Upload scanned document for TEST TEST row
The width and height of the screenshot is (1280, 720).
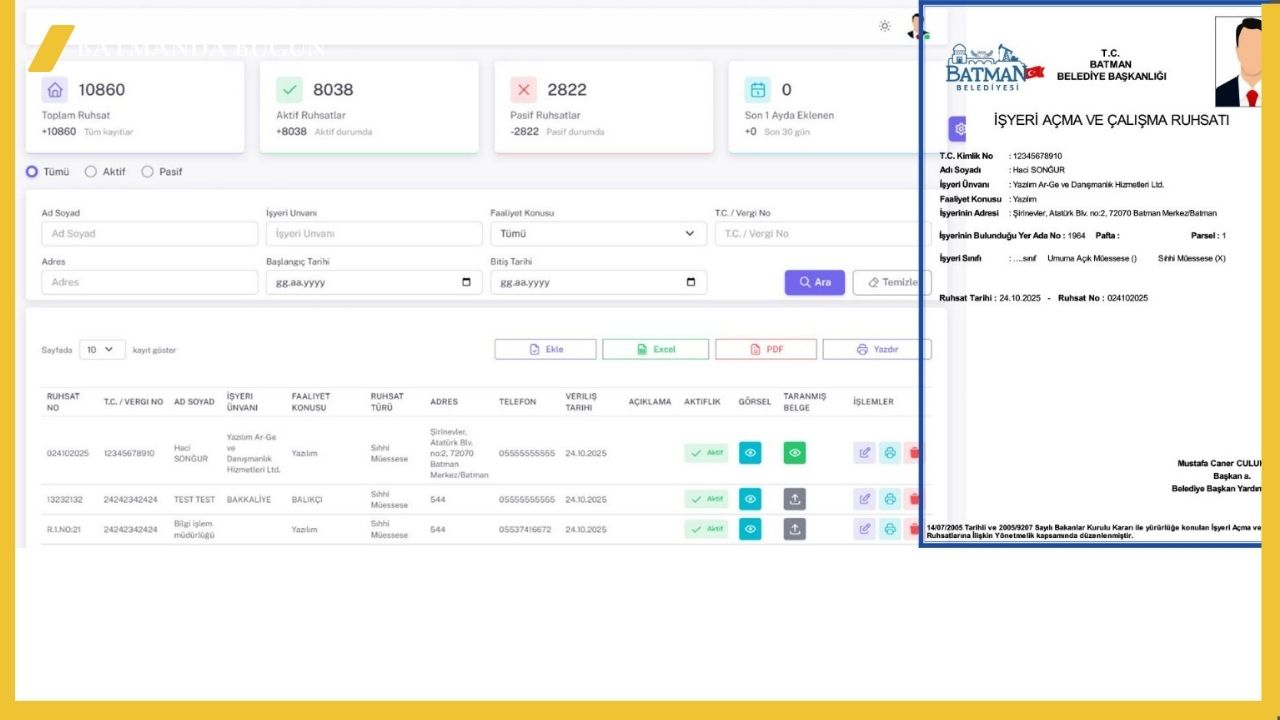[794, 499]
